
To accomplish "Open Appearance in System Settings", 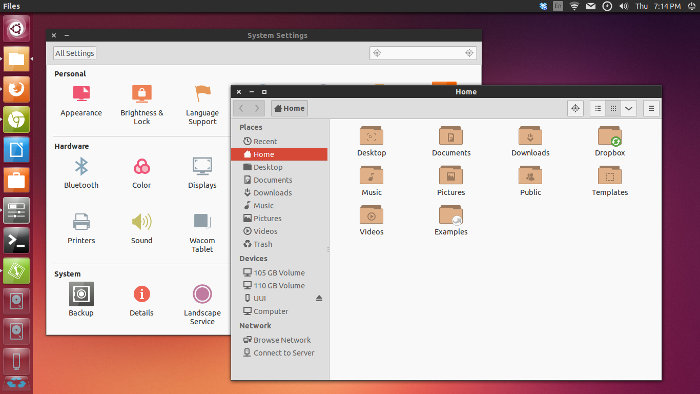I will pos(81,101).
